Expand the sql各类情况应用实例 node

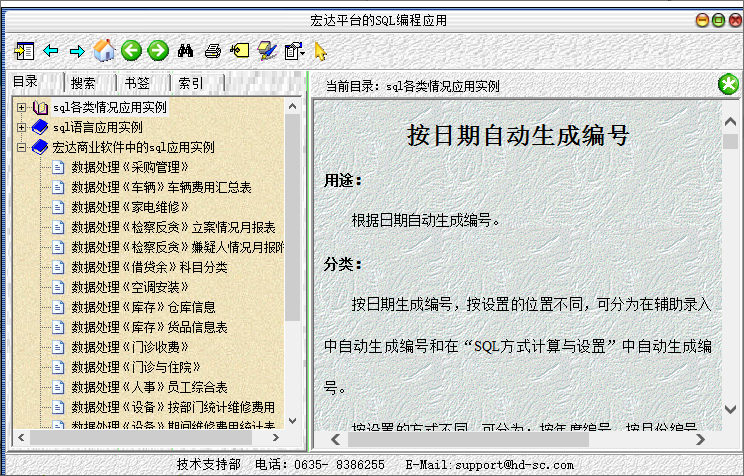(x=22, y=107)
